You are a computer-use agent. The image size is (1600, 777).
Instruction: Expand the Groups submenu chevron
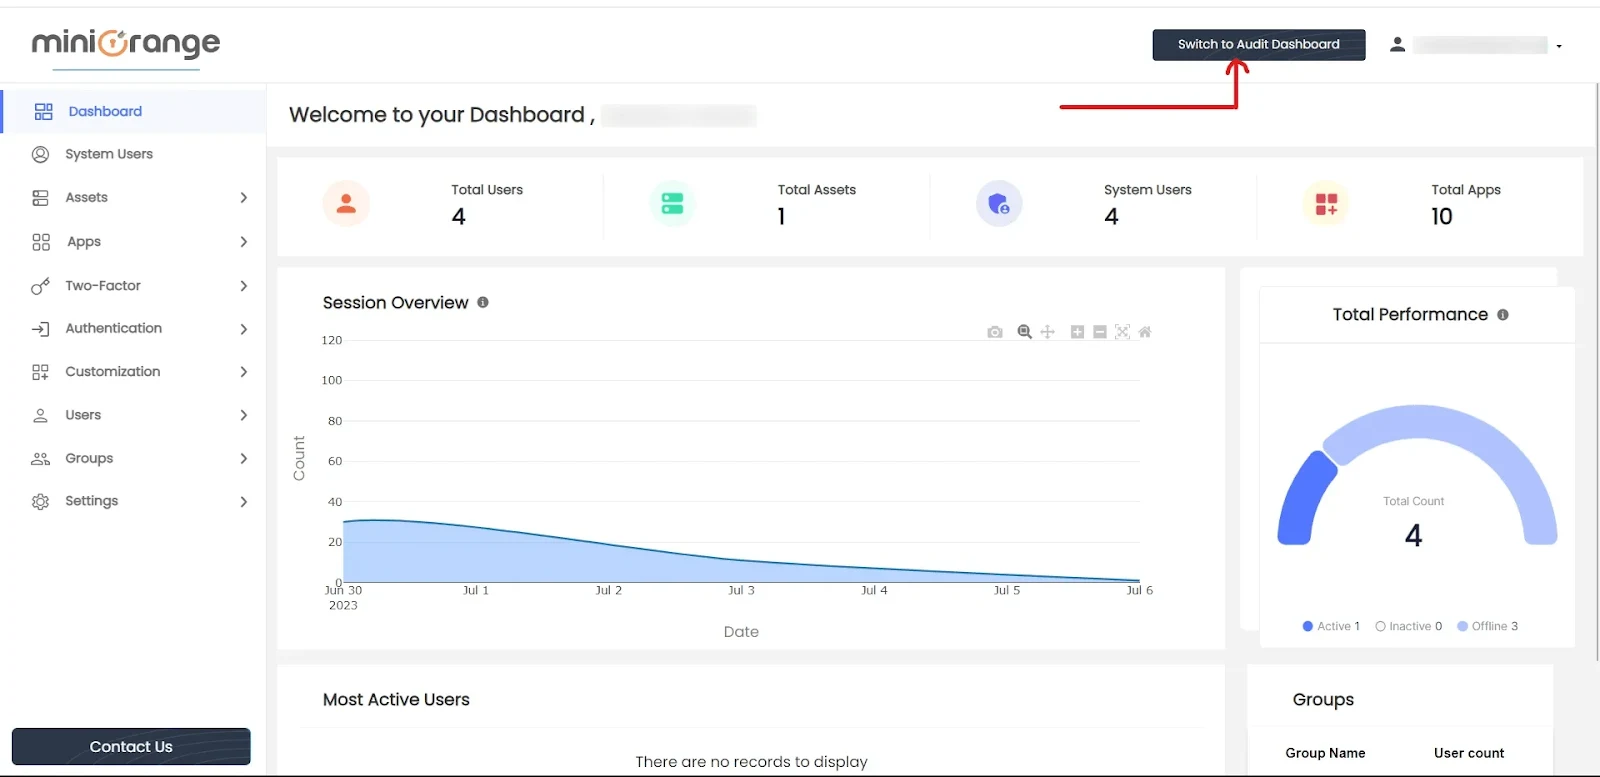click(243, 459)
